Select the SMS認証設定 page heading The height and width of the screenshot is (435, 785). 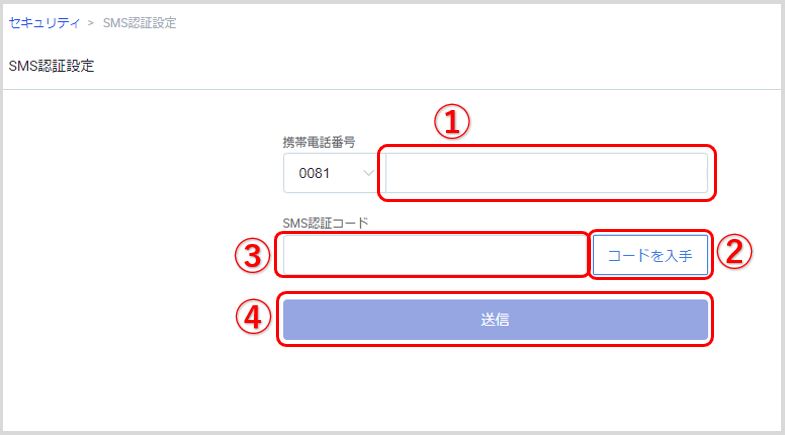[51, 66]
